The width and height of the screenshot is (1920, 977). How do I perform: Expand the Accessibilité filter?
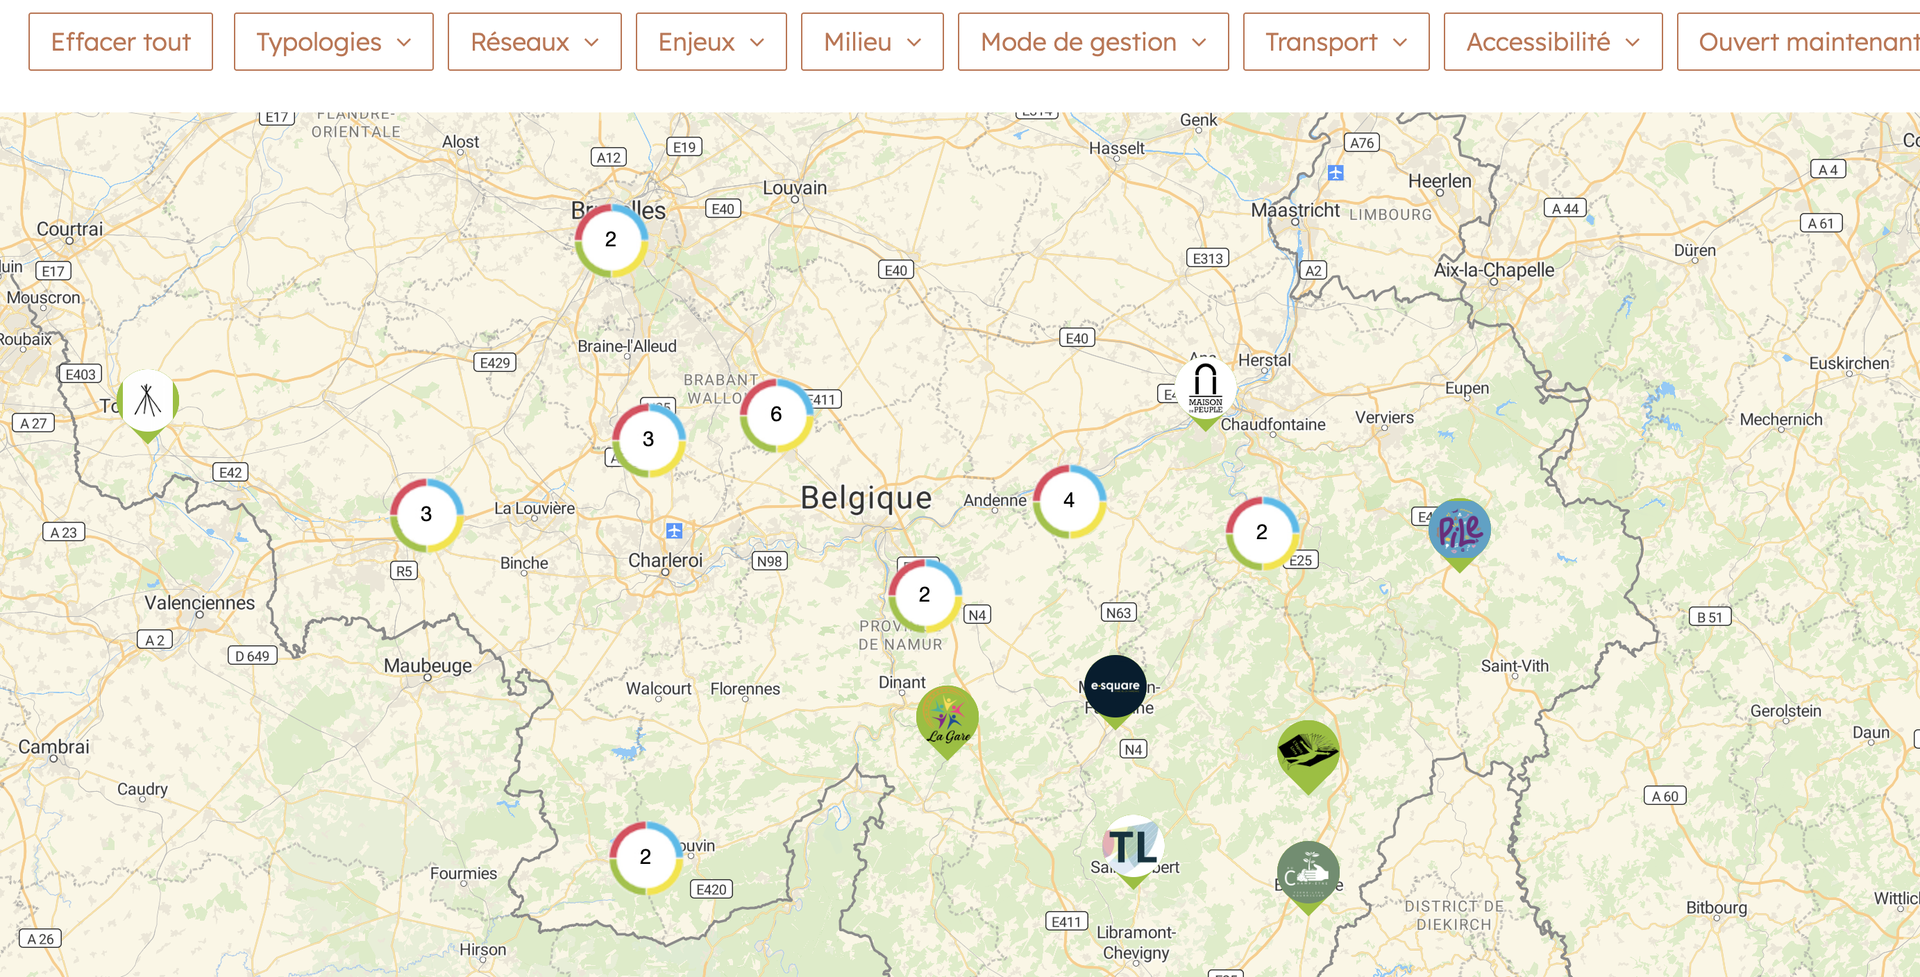click(1552, 42)
